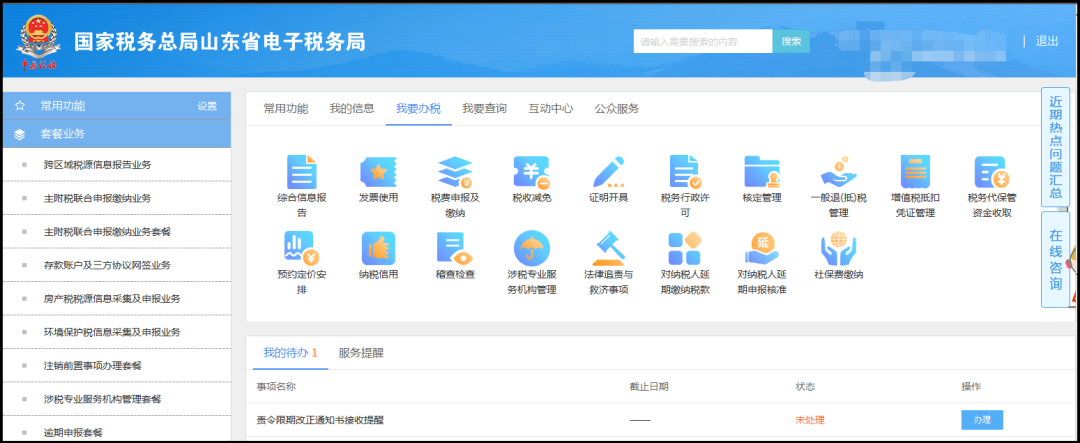Open the 对纳税人延期申报核准 icon
This screenshot has height=443, width=1080.
[x=762, y=249]
